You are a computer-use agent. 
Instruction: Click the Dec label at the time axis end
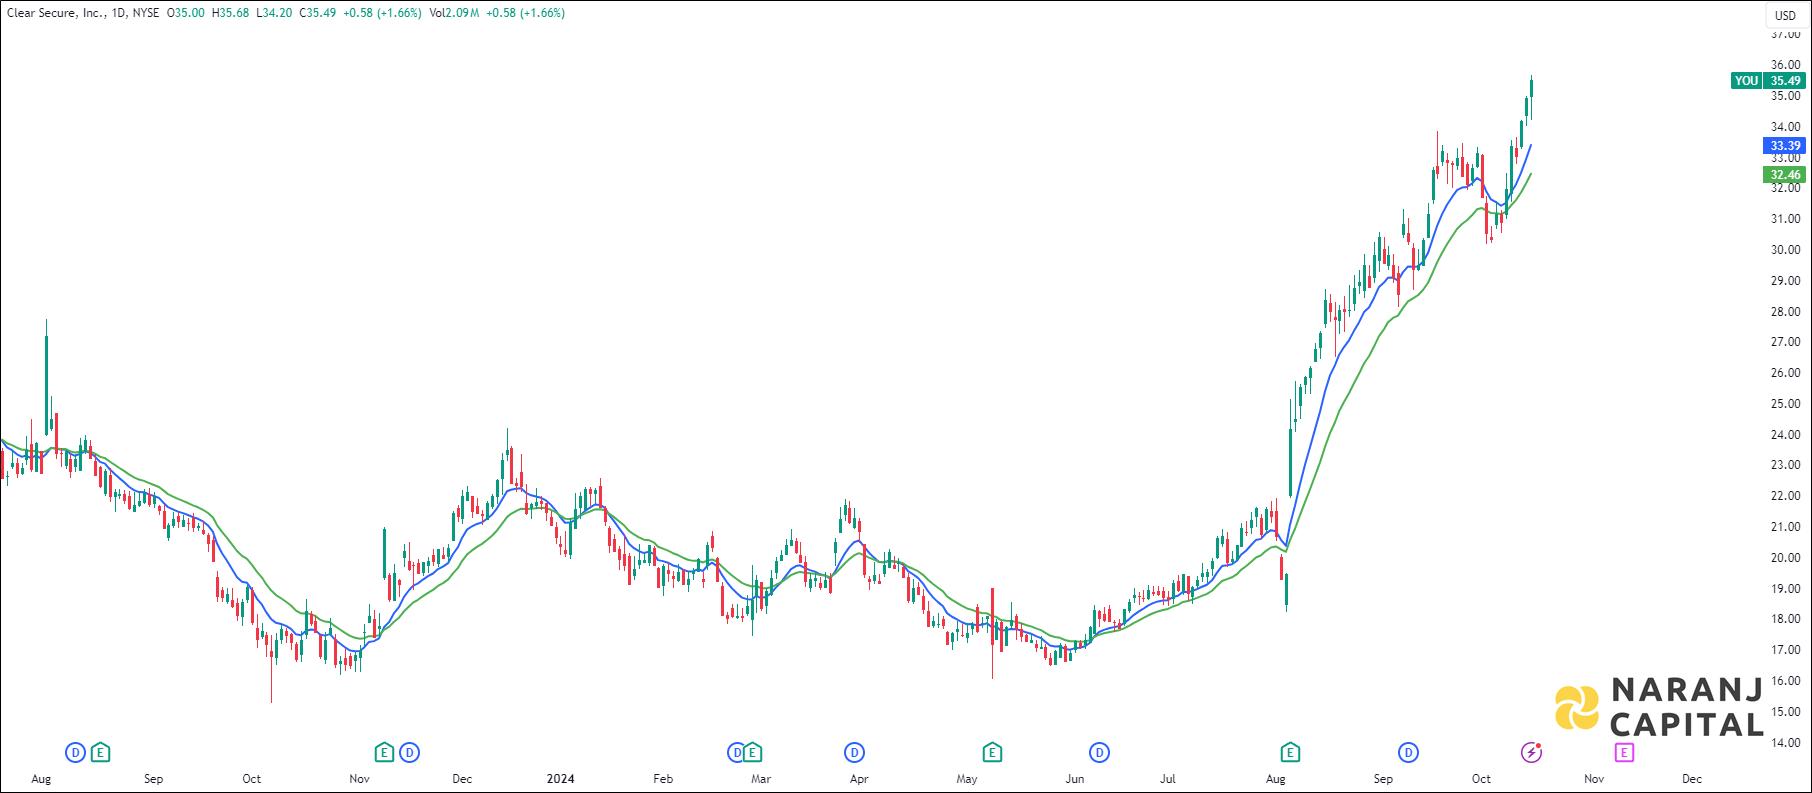tap(1692, 779)
